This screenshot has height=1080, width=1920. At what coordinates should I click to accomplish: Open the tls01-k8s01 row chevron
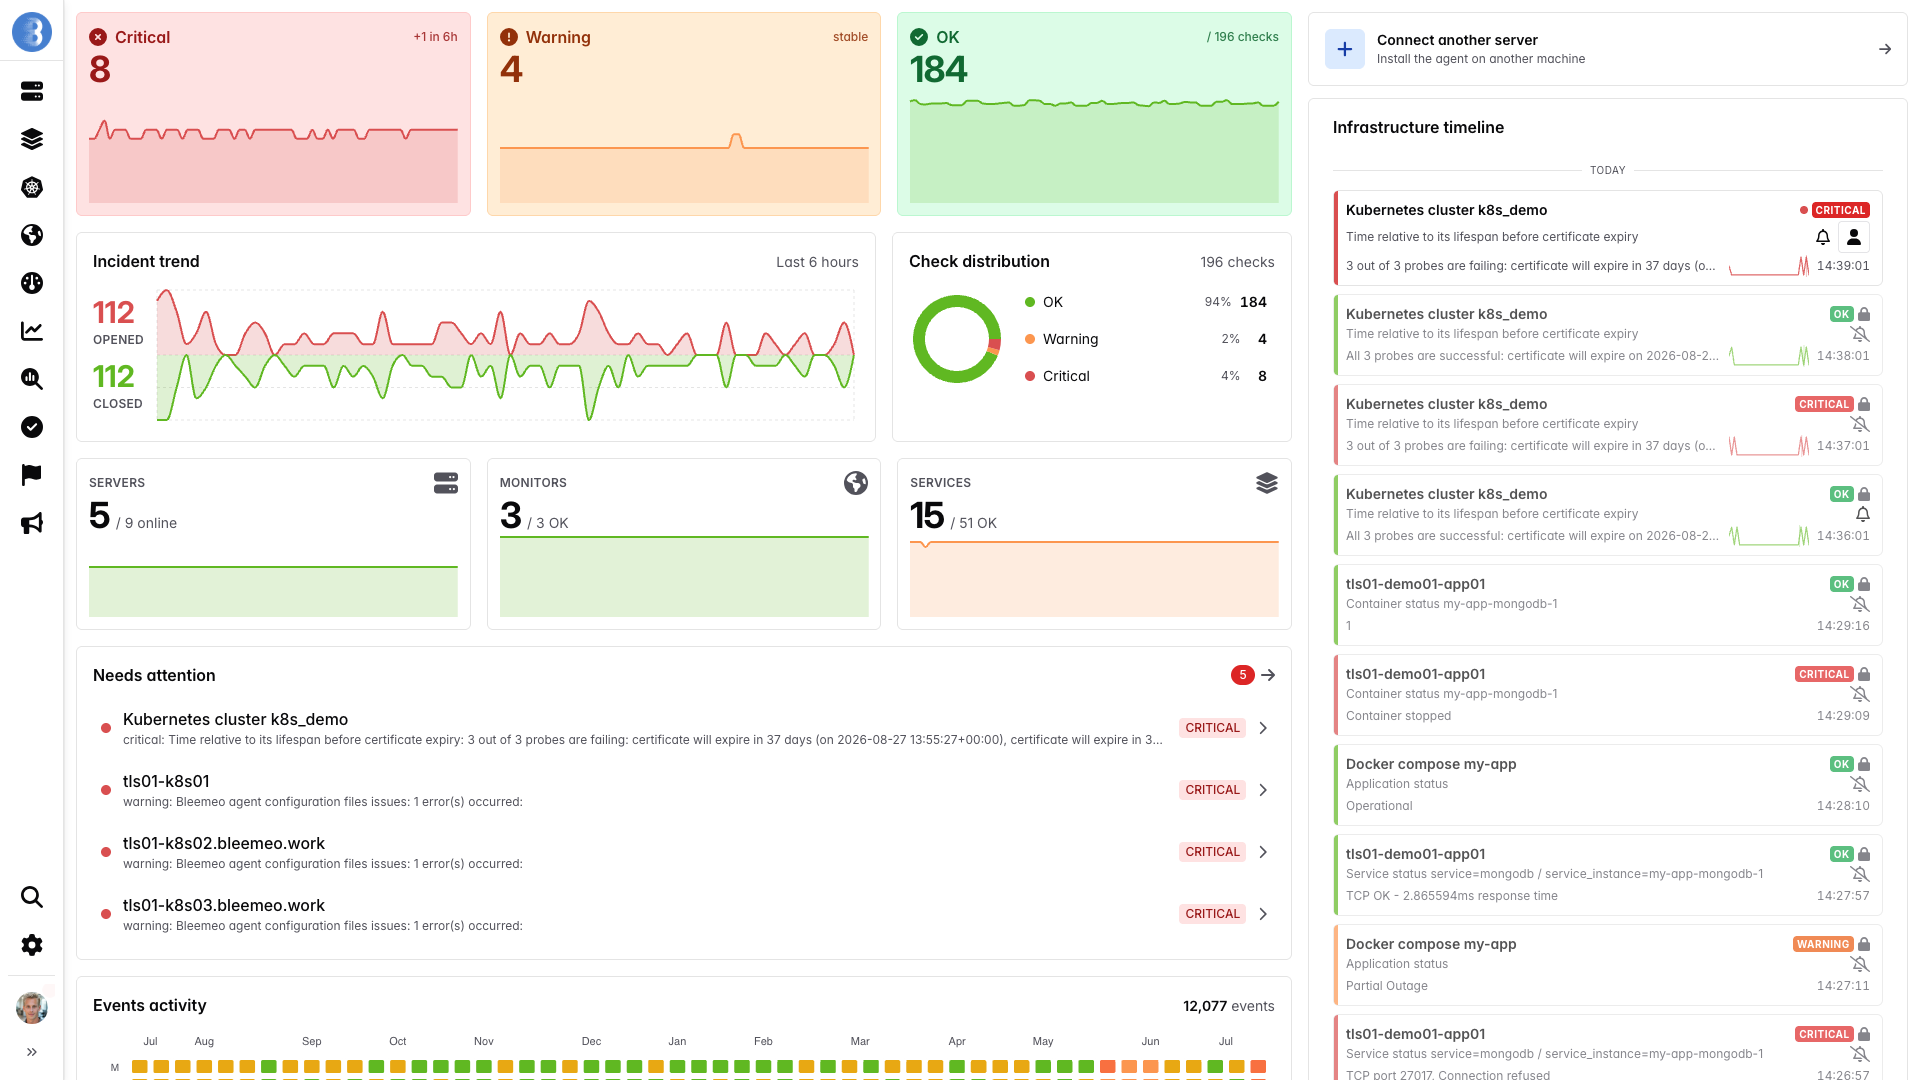pos(1263,790)
